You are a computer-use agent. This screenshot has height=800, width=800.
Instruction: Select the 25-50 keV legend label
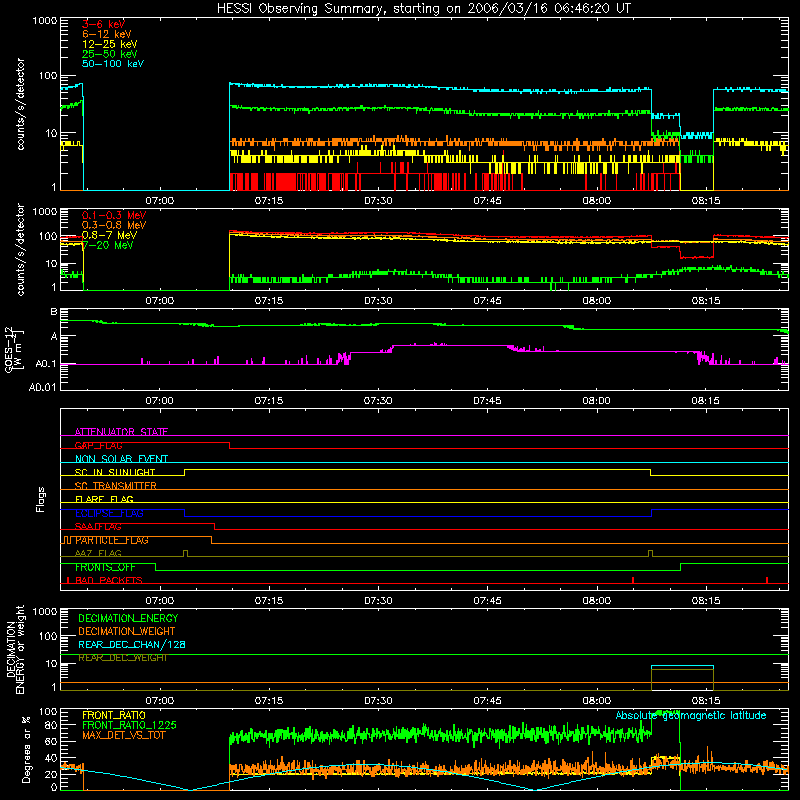(110, 54)
